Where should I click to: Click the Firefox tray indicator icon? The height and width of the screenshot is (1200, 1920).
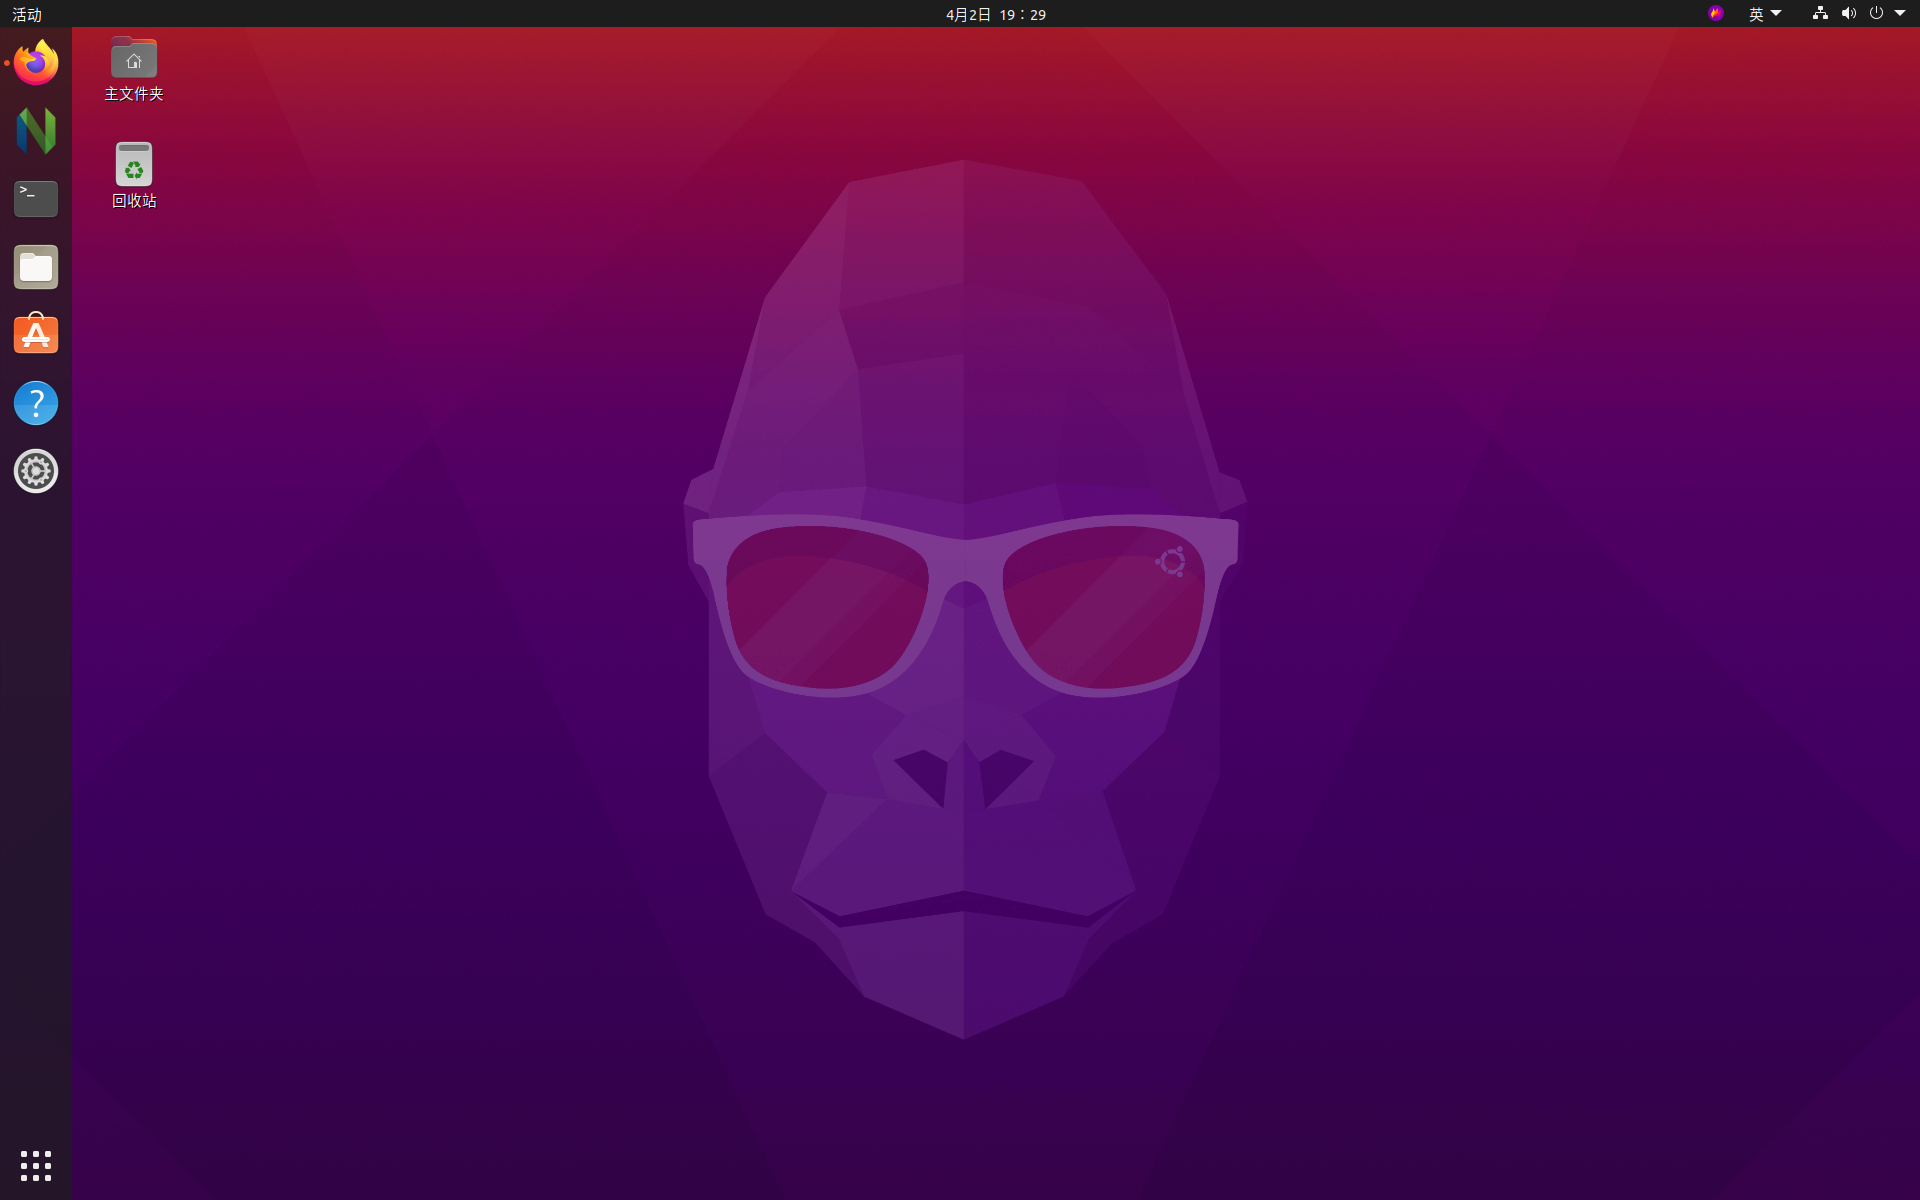1716,14
